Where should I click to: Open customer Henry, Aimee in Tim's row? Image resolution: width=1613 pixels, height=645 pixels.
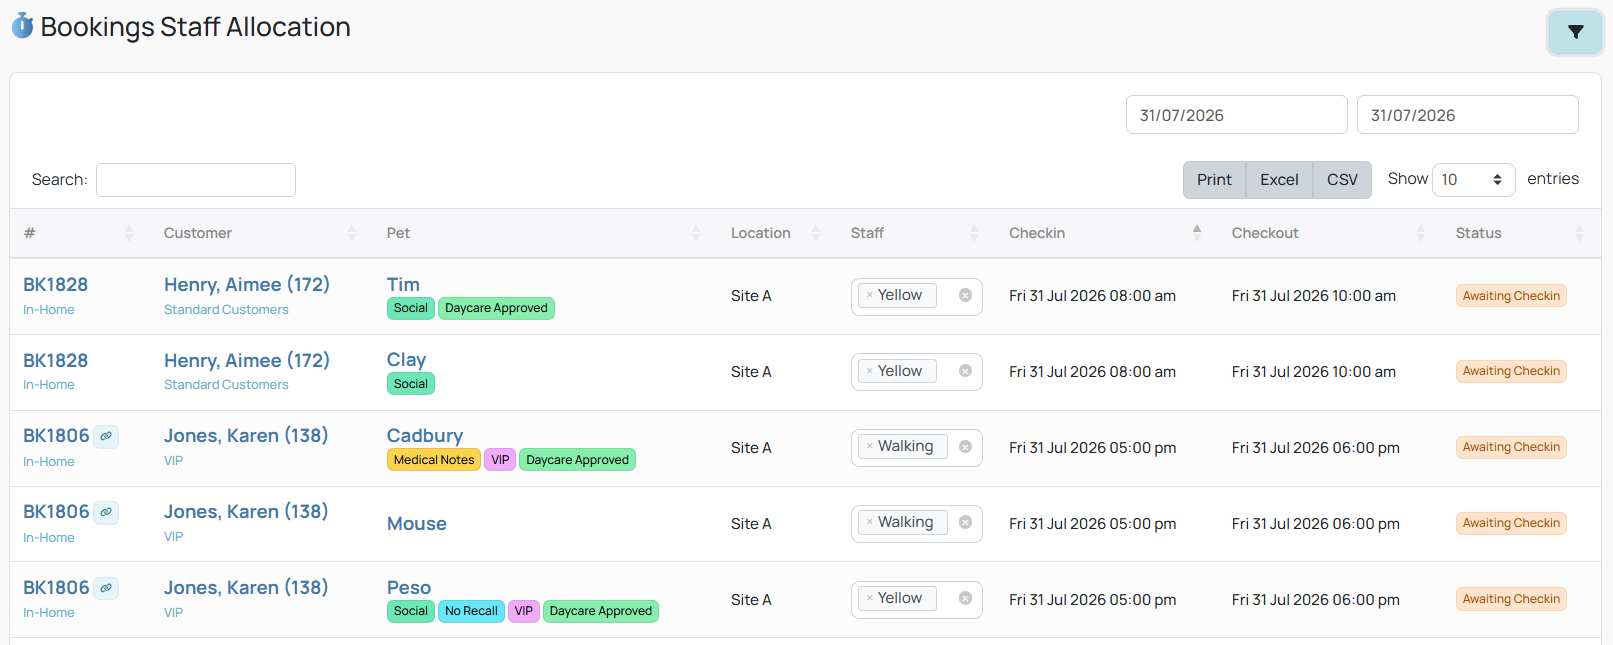click(x=247, y=285)
